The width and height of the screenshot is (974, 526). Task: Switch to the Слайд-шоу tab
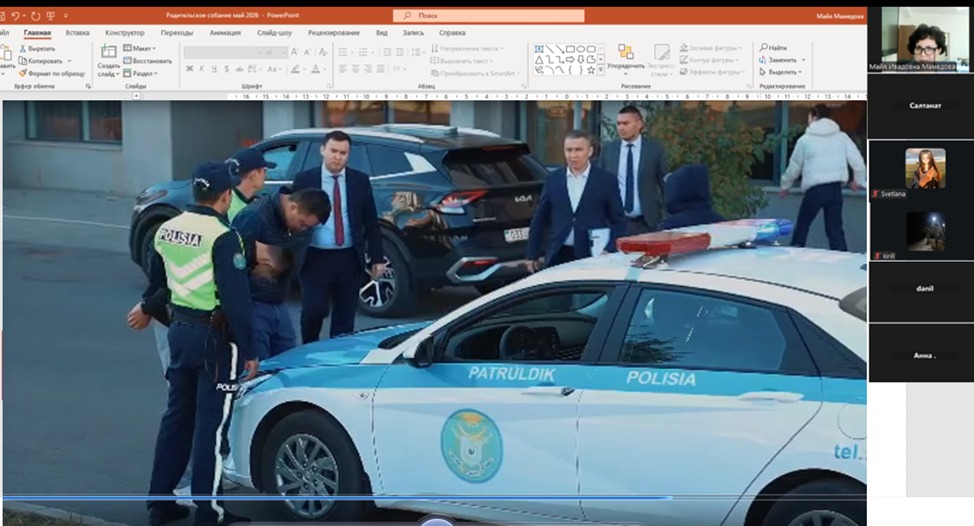click(x=274, y=33)
